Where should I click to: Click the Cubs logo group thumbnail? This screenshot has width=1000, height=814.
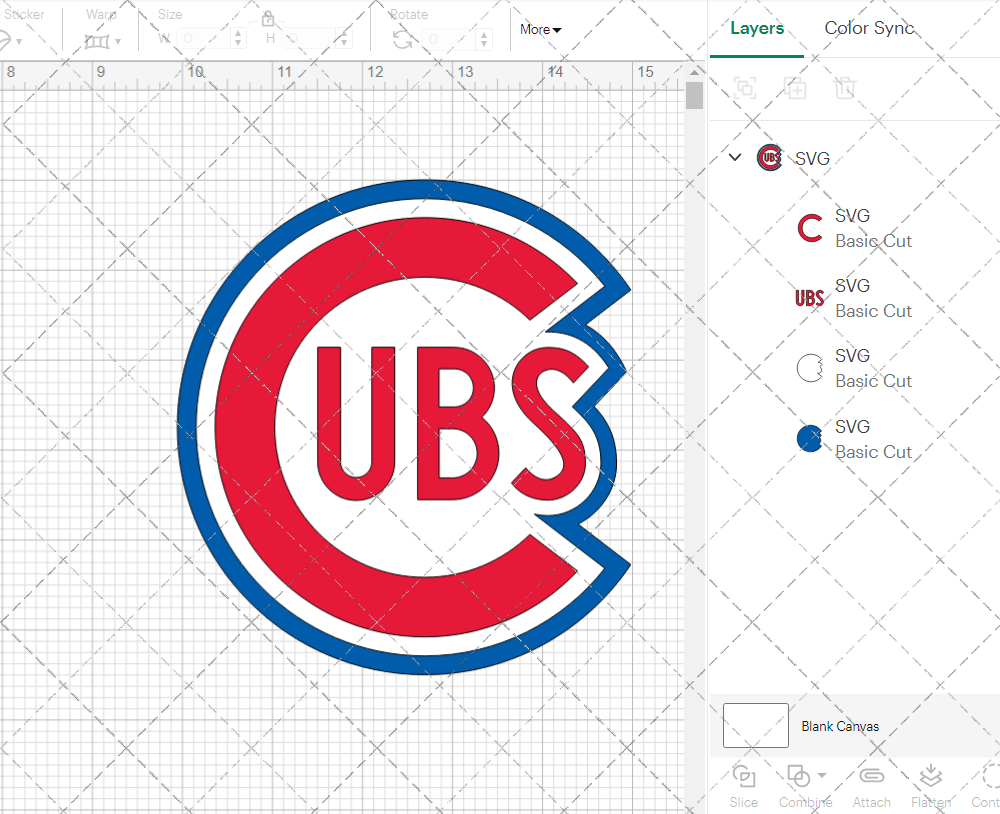770,158
